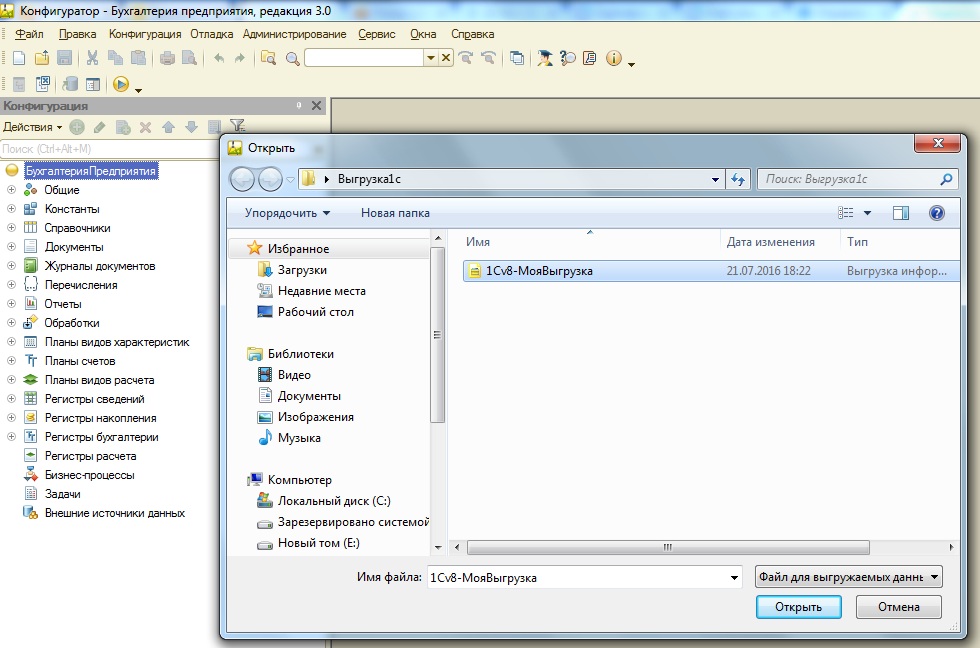Click the Copy toolbar icon
This screenshot has width=980, height=648.
point(116,58)
